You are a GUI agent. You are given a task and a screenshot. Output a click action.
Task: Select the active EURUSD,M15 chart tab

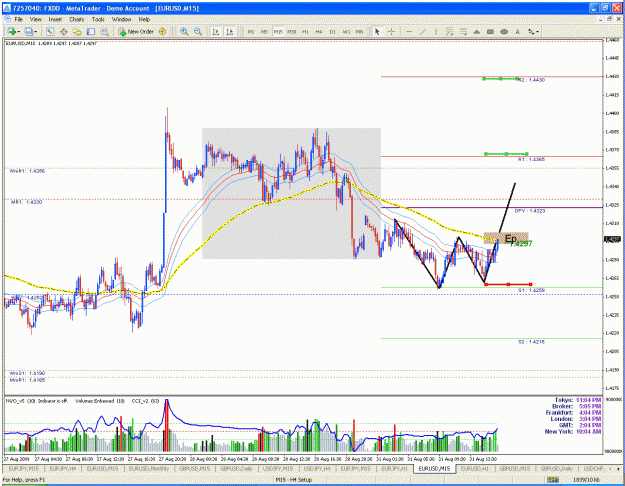click(x=434, y=468)
